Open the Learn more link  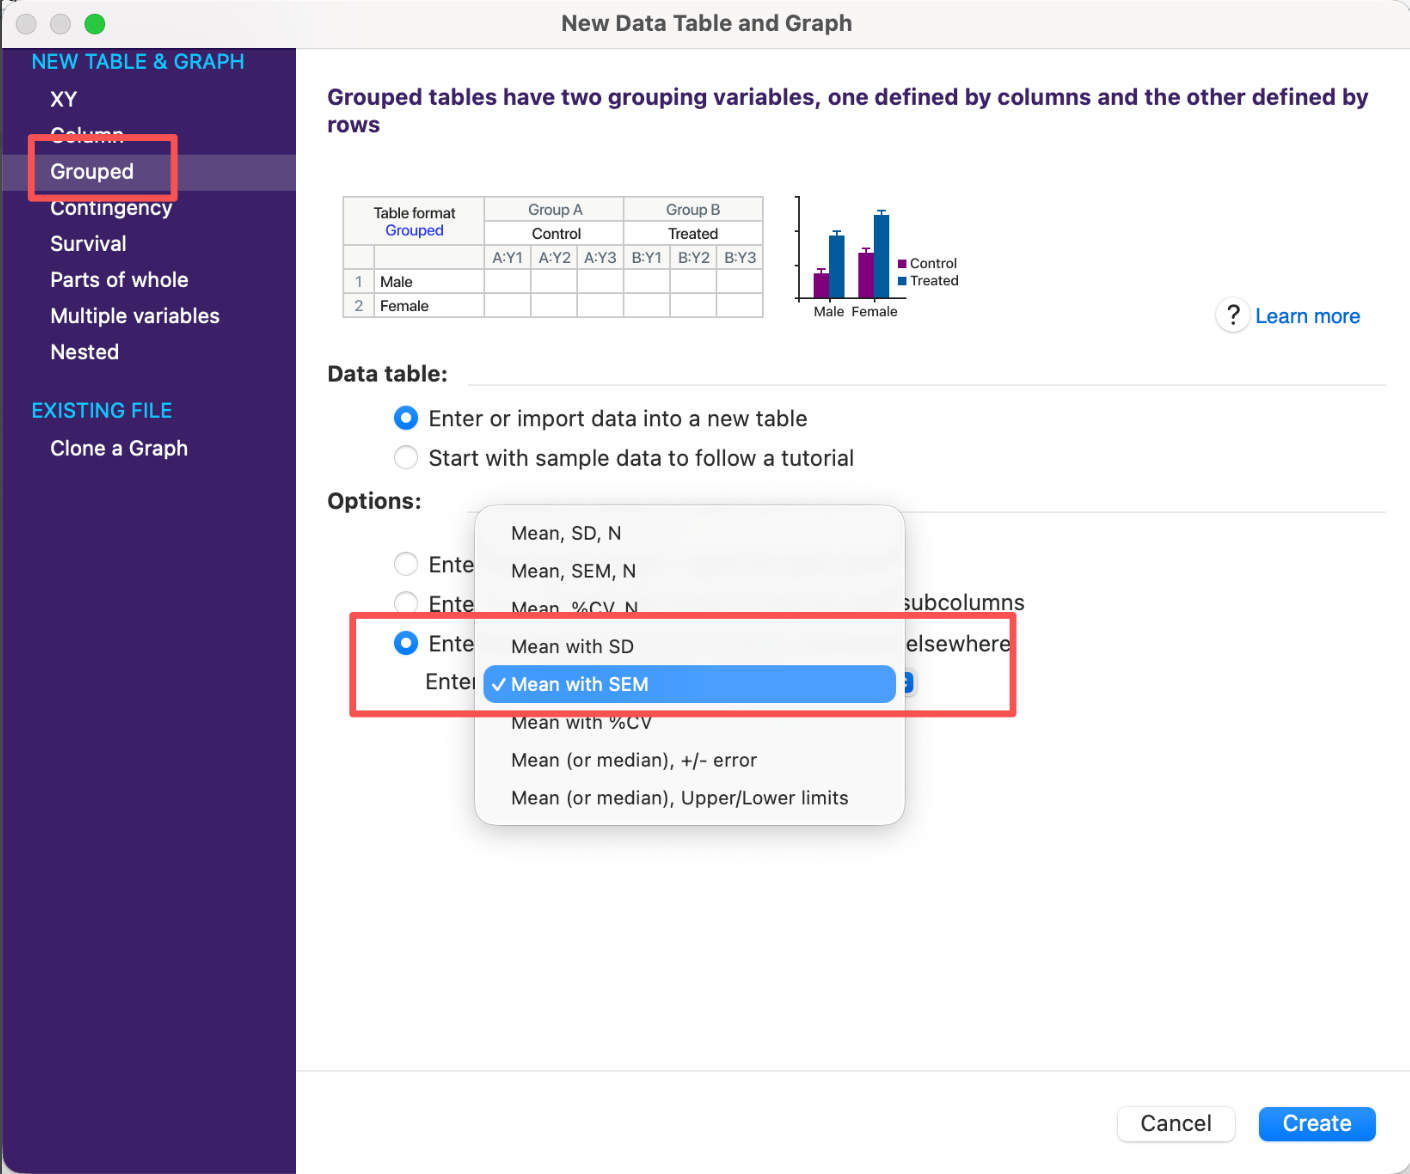pyautogui.click(x=1307, y=316)
